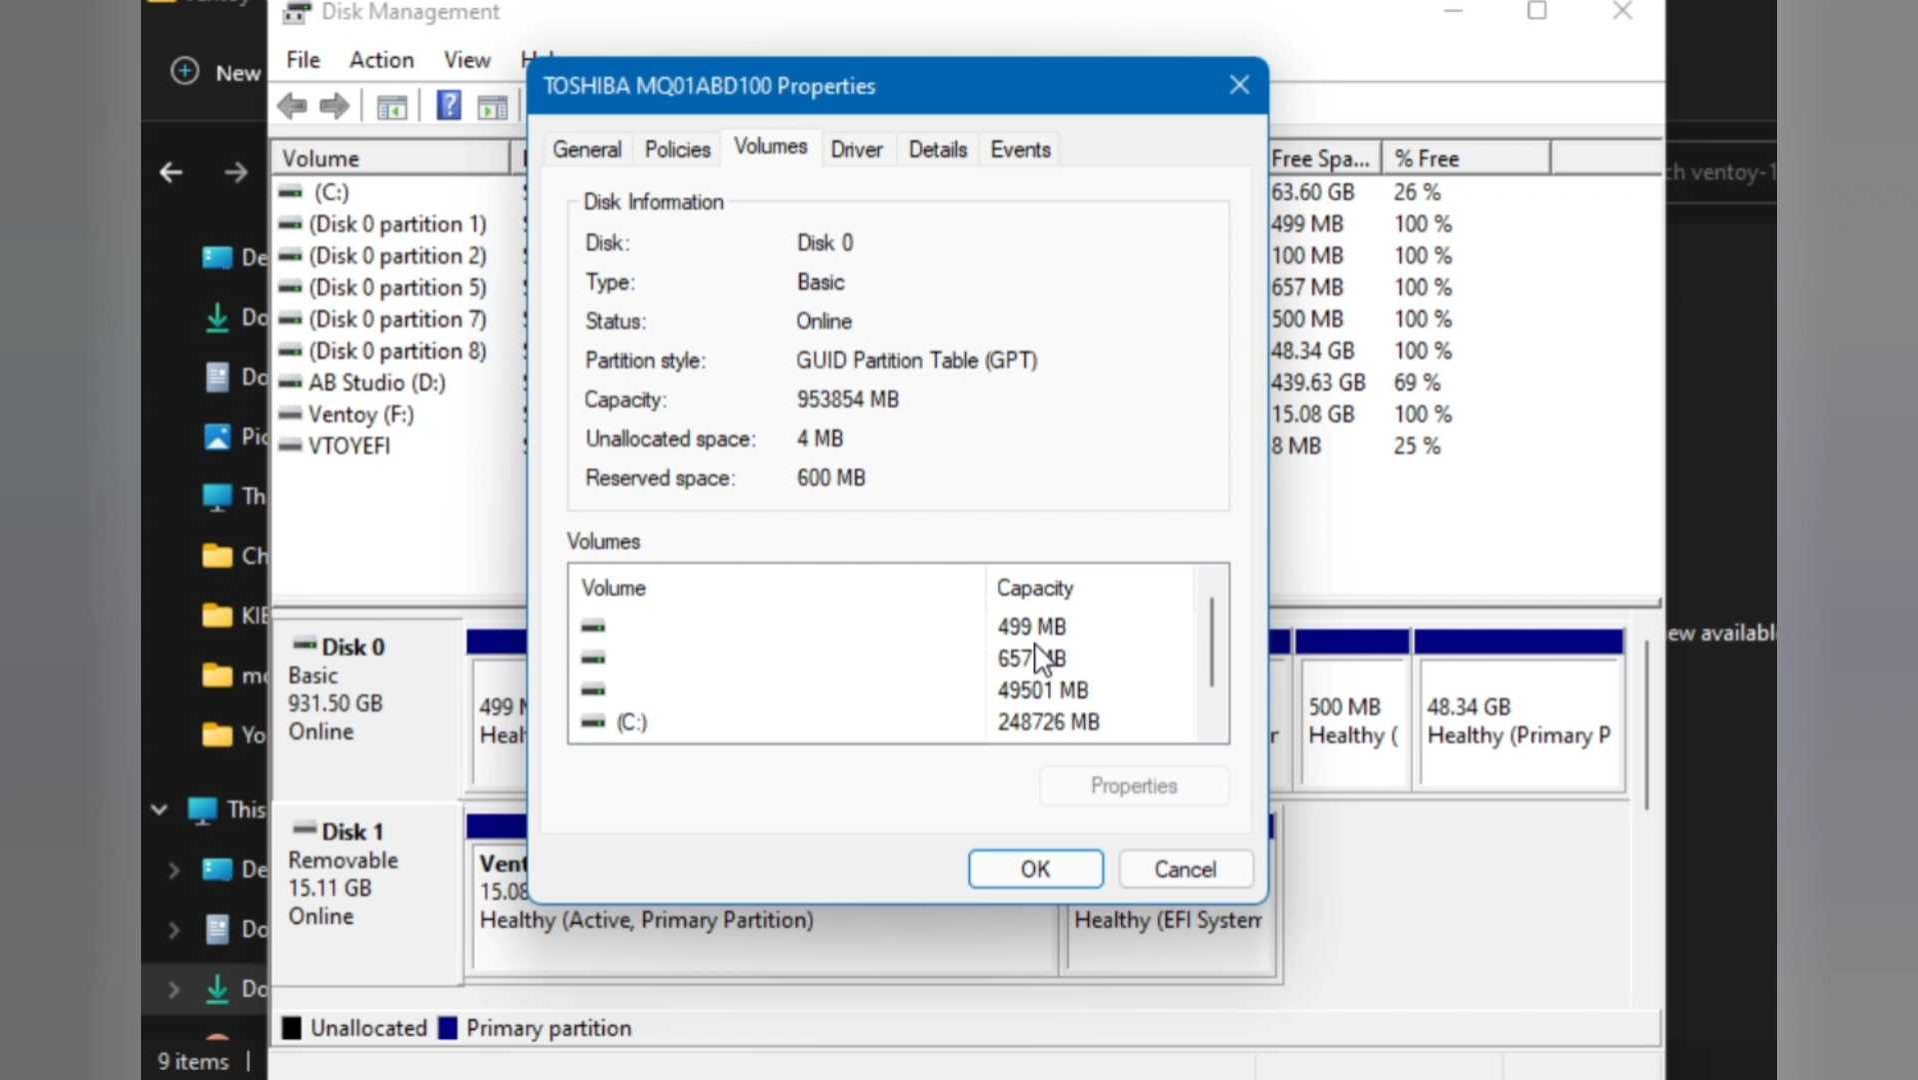This screenshot has height=1080, width=1918.
Task: Select the Volumes tab
Action: (x=770, y=146)
